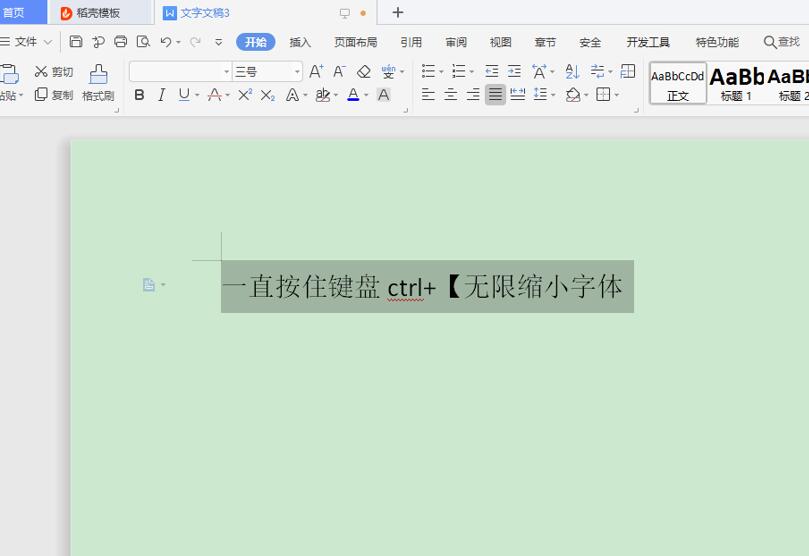Switch to the 审阅 tab

pyautogui.click(x=456, y=42)
